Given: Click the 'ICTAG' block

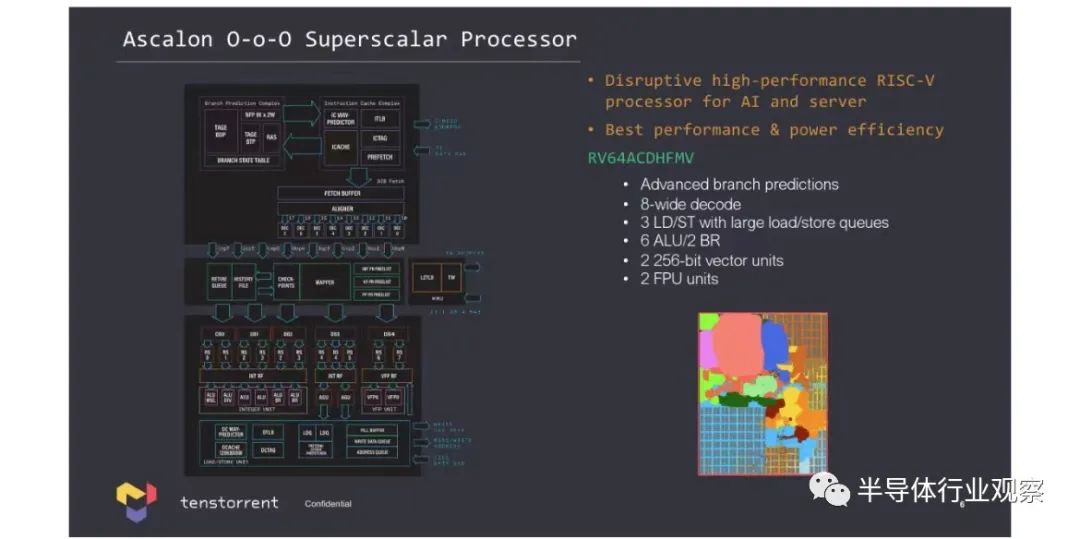Looking at the screenshot, I should coord(380,139).
